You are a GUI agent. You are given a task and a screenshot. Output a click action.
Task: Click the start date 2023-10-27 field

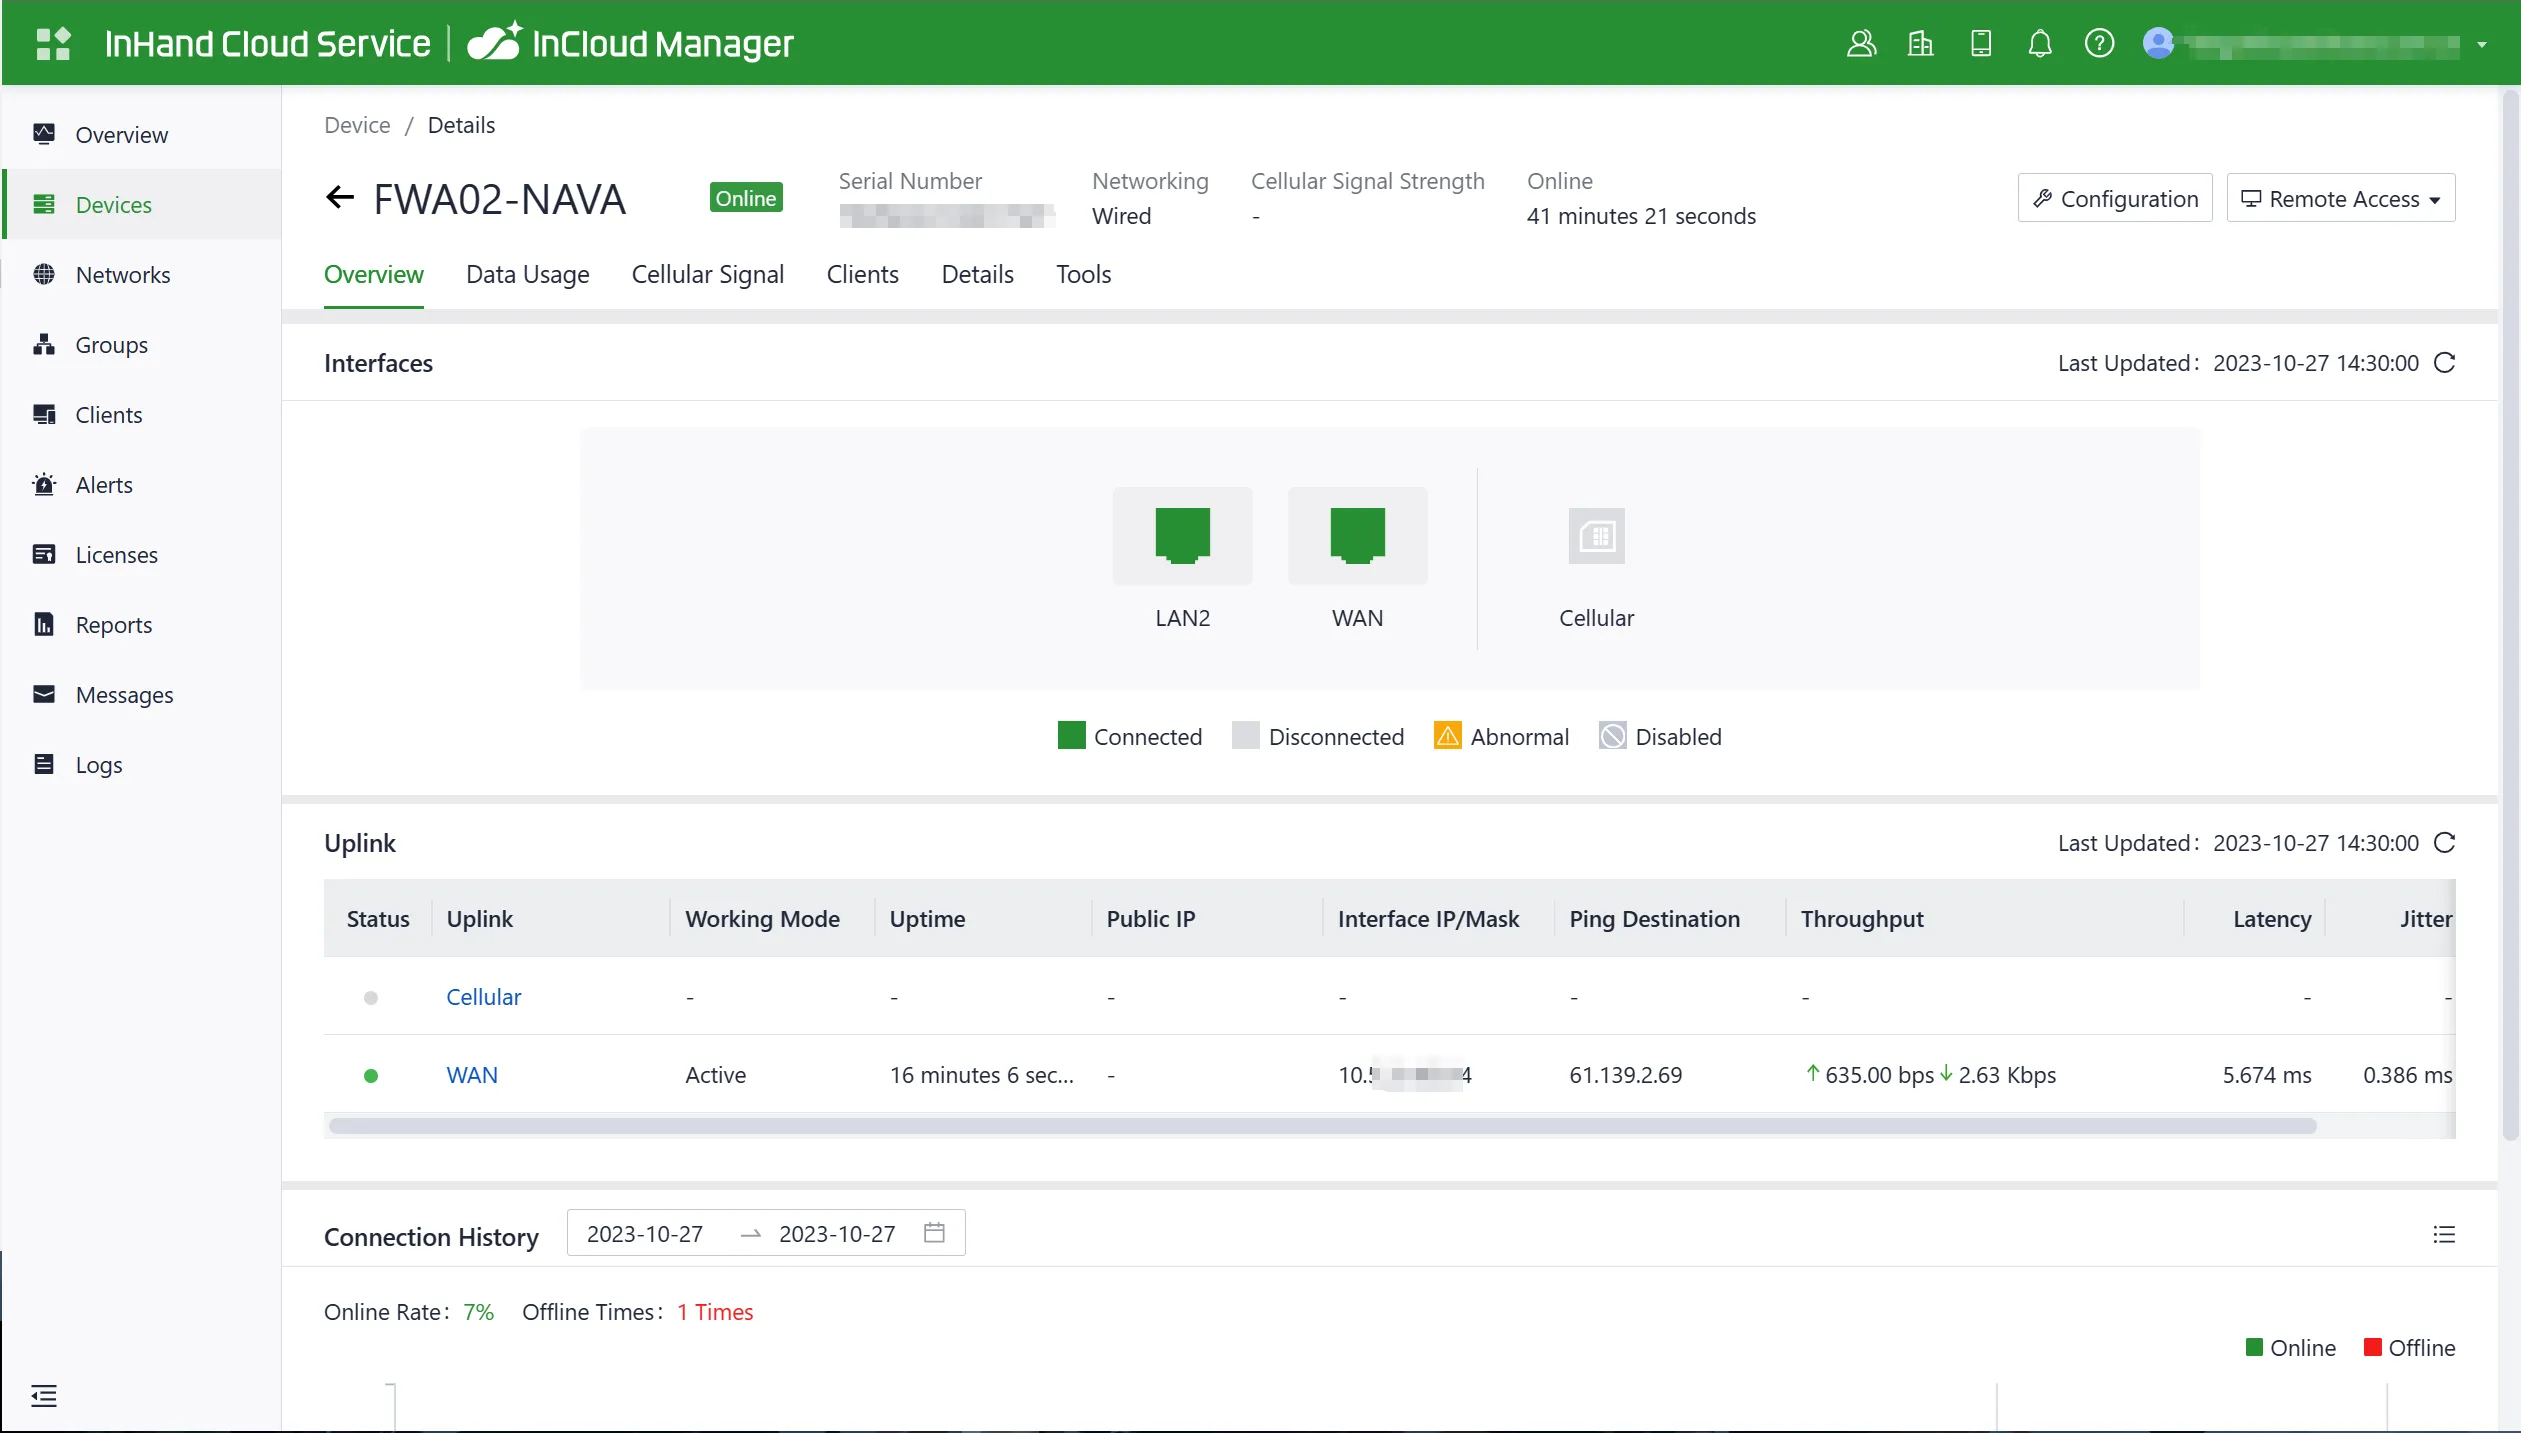point(645,1234)
